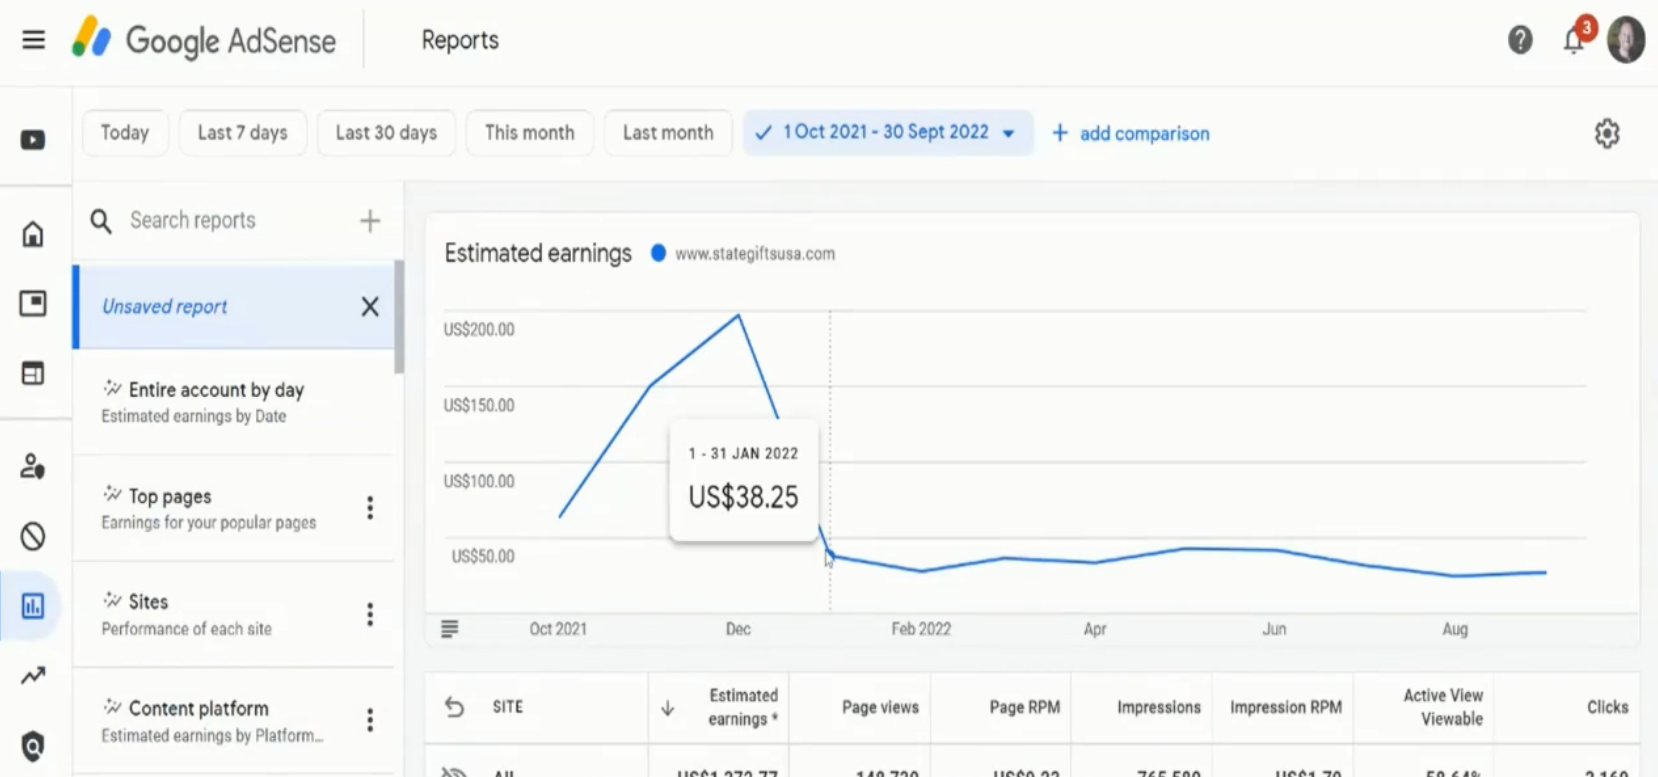This screenshot has height=777, width=1658.
Task: Sort by Impression RPM column header
Action: pyautogui.click(x=1286, y=707)
